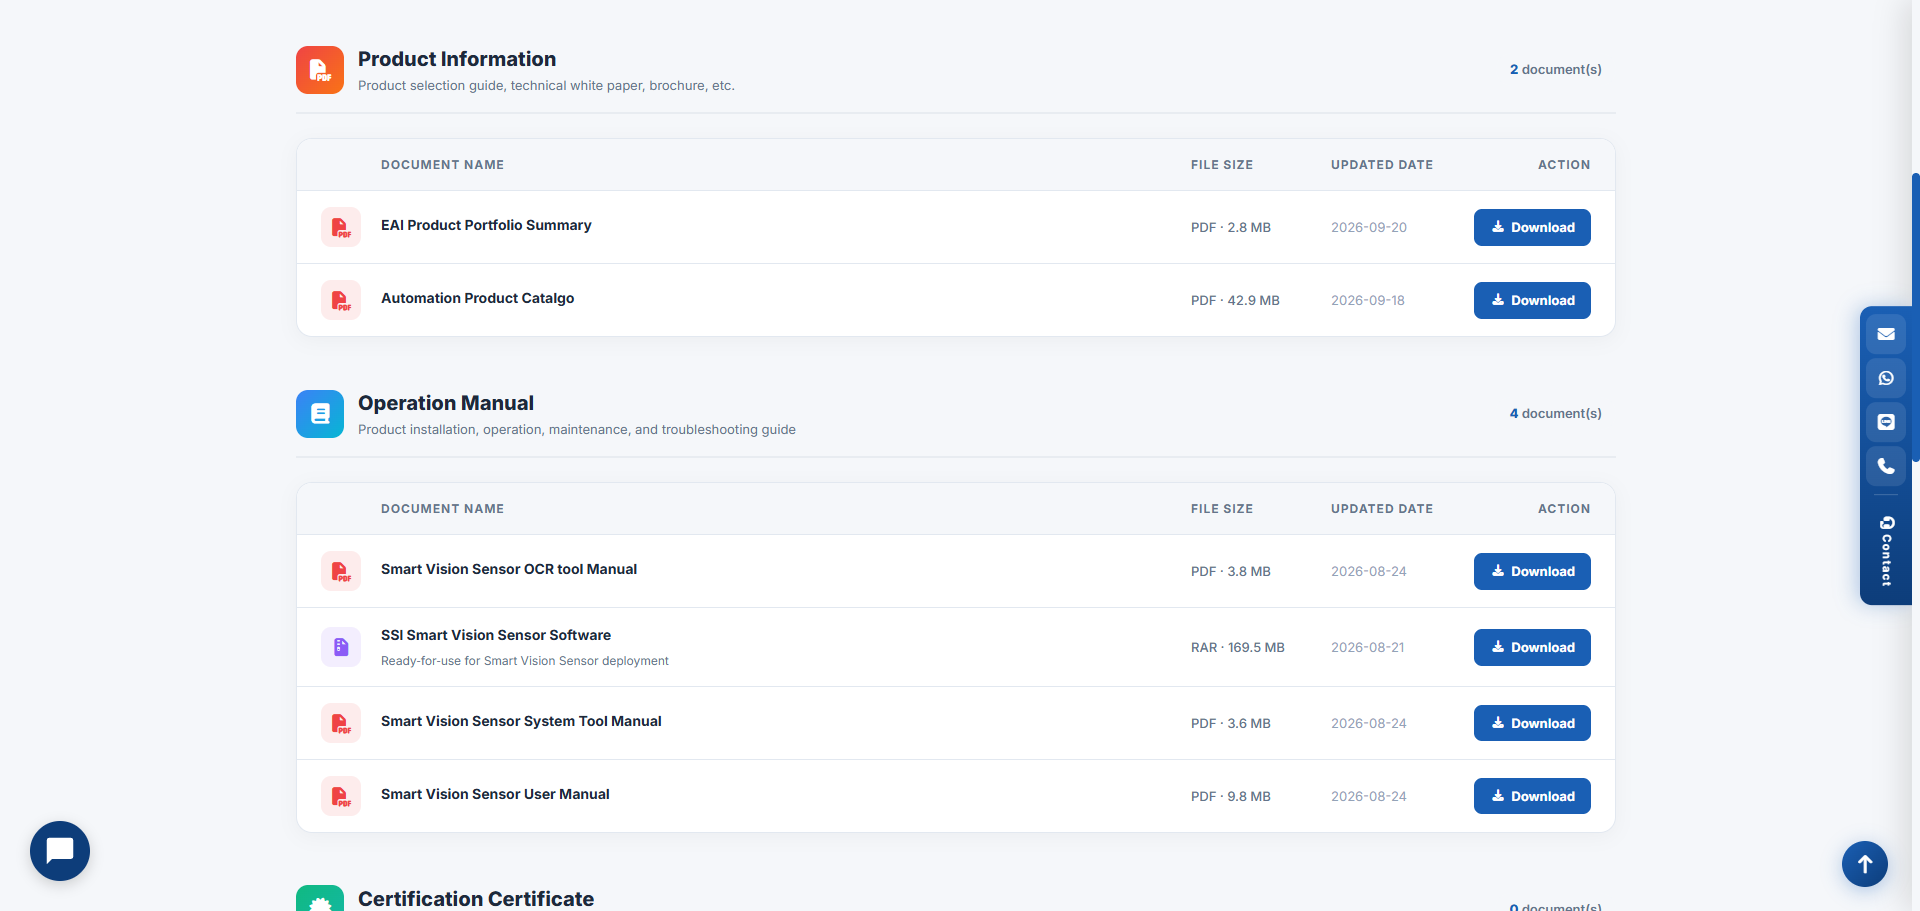Viewport: 1920px width, 911px height.
Task: Click file size 'RAR · 169.5 MB'
Action: tap(1238, 647)
